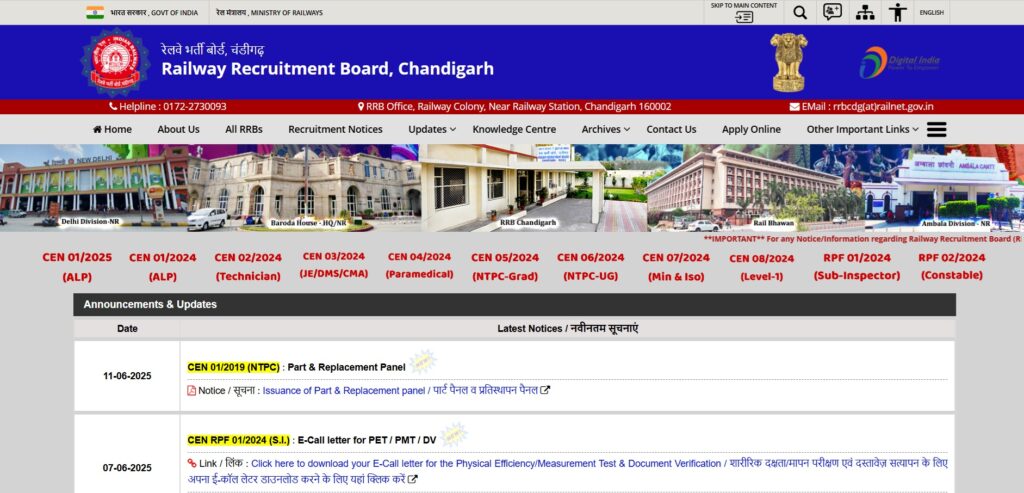The image size is (1024, 493).
Task: Open the accessibility options person icon
Action: point(898,12)
